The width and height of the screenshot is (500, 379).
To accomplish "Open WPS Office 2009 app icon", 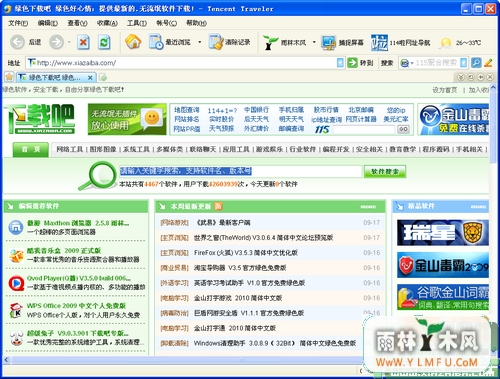I will (16, 310).
